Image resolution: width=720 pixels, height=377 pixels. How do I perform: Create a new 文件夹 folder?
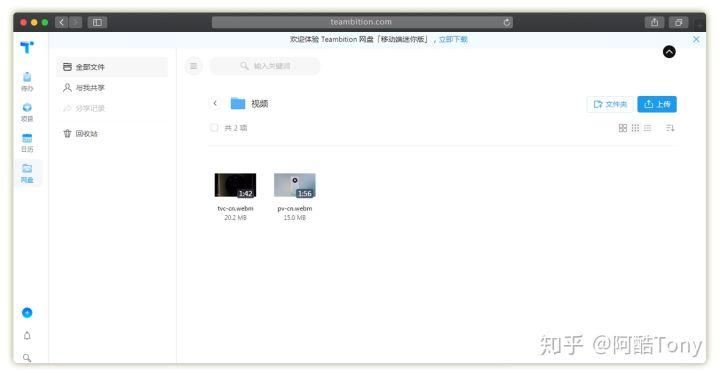[x=610, y=104]
